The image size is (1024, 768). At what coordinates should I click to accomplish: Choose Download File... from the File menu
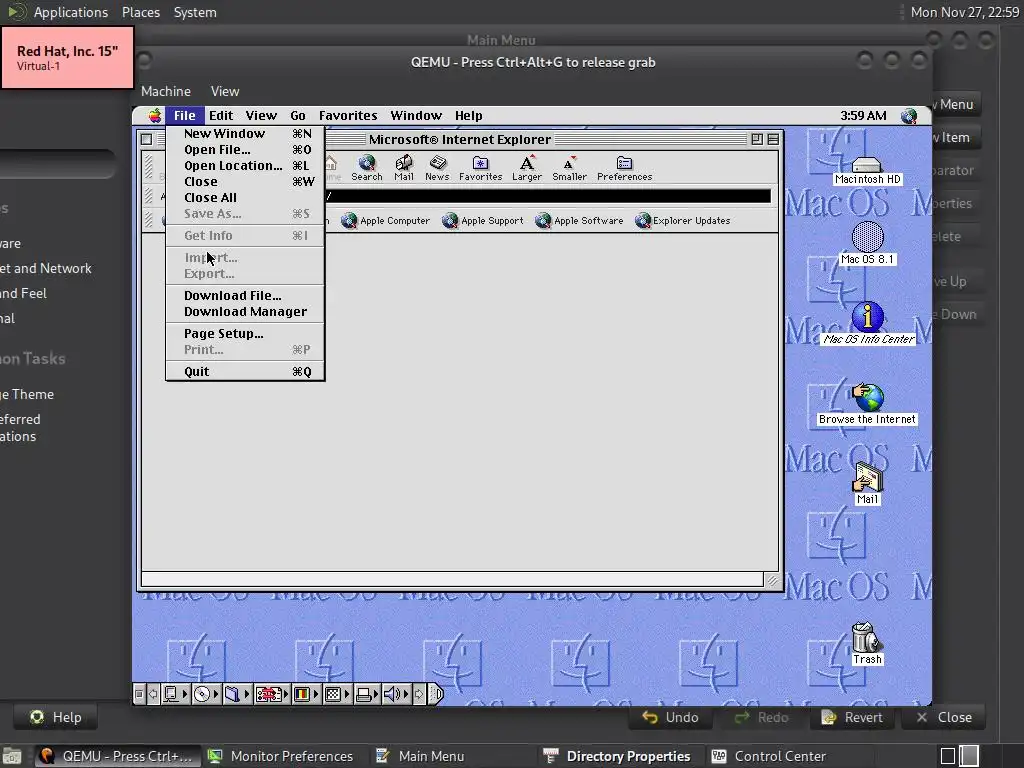245,295
